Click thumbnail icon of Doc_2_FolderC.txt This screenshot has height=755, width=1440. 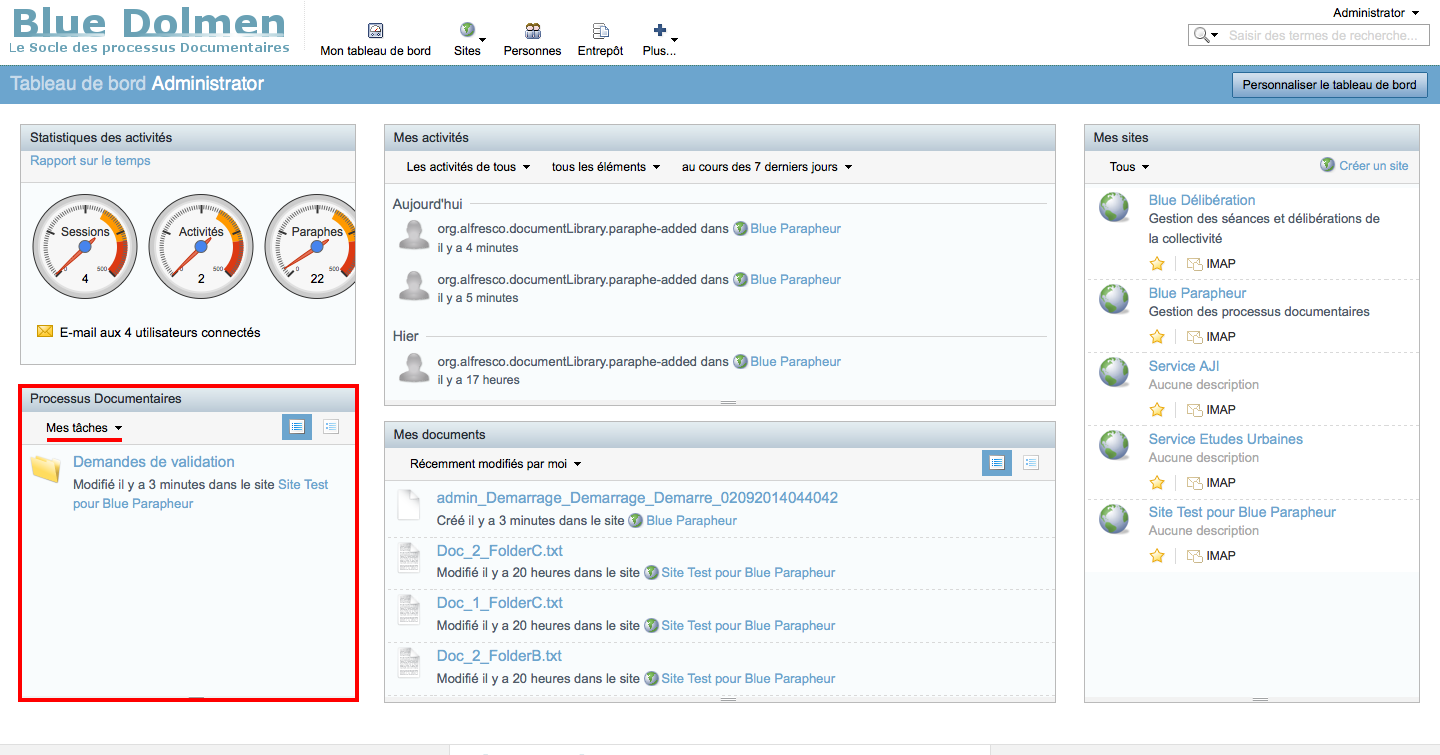pos(409,558)
